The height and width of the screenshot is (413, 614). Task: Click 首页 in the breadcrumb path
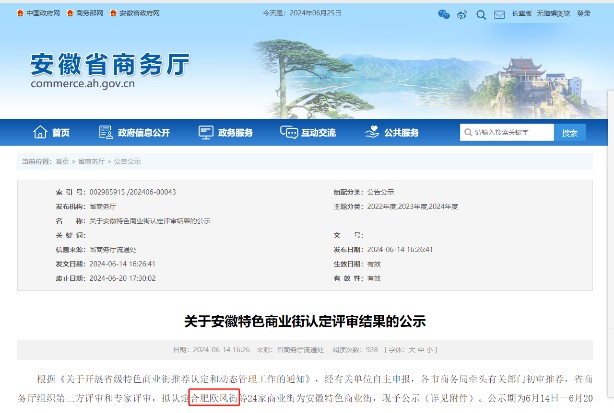[62, 161]
